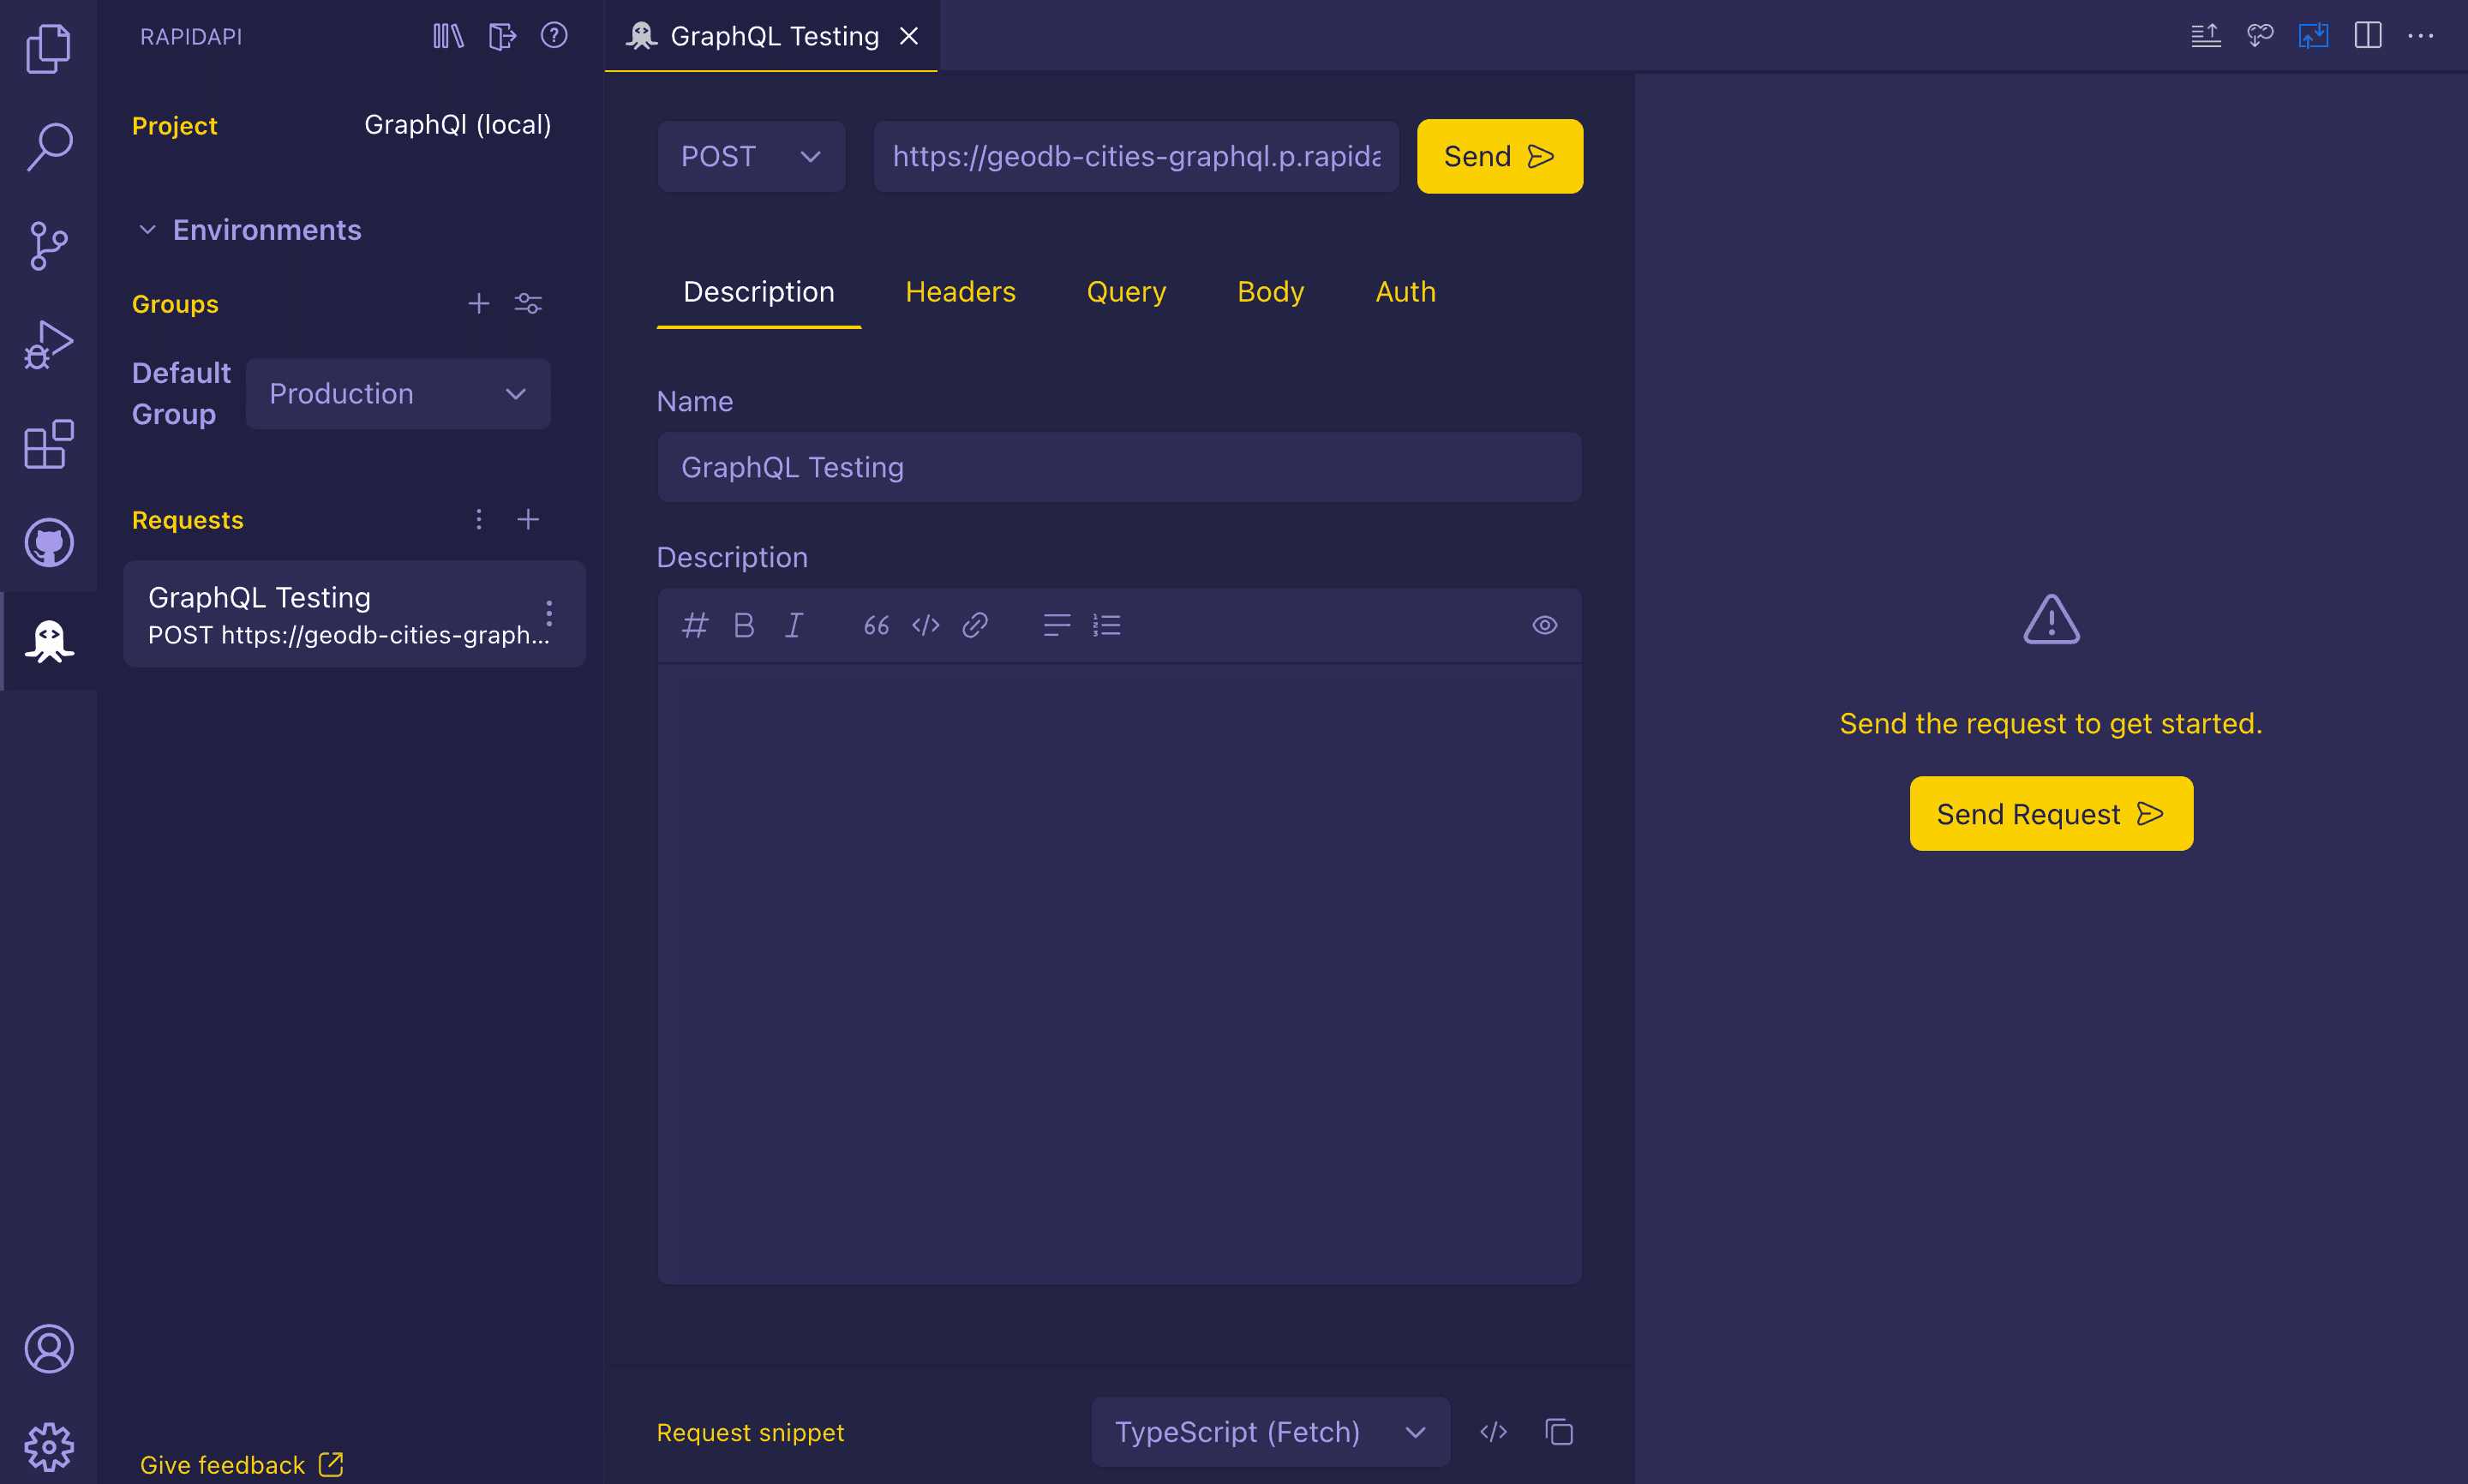The image size is (2468, 1484).
Task: Open Run and Debug view
Action: (x=48, y=345)
